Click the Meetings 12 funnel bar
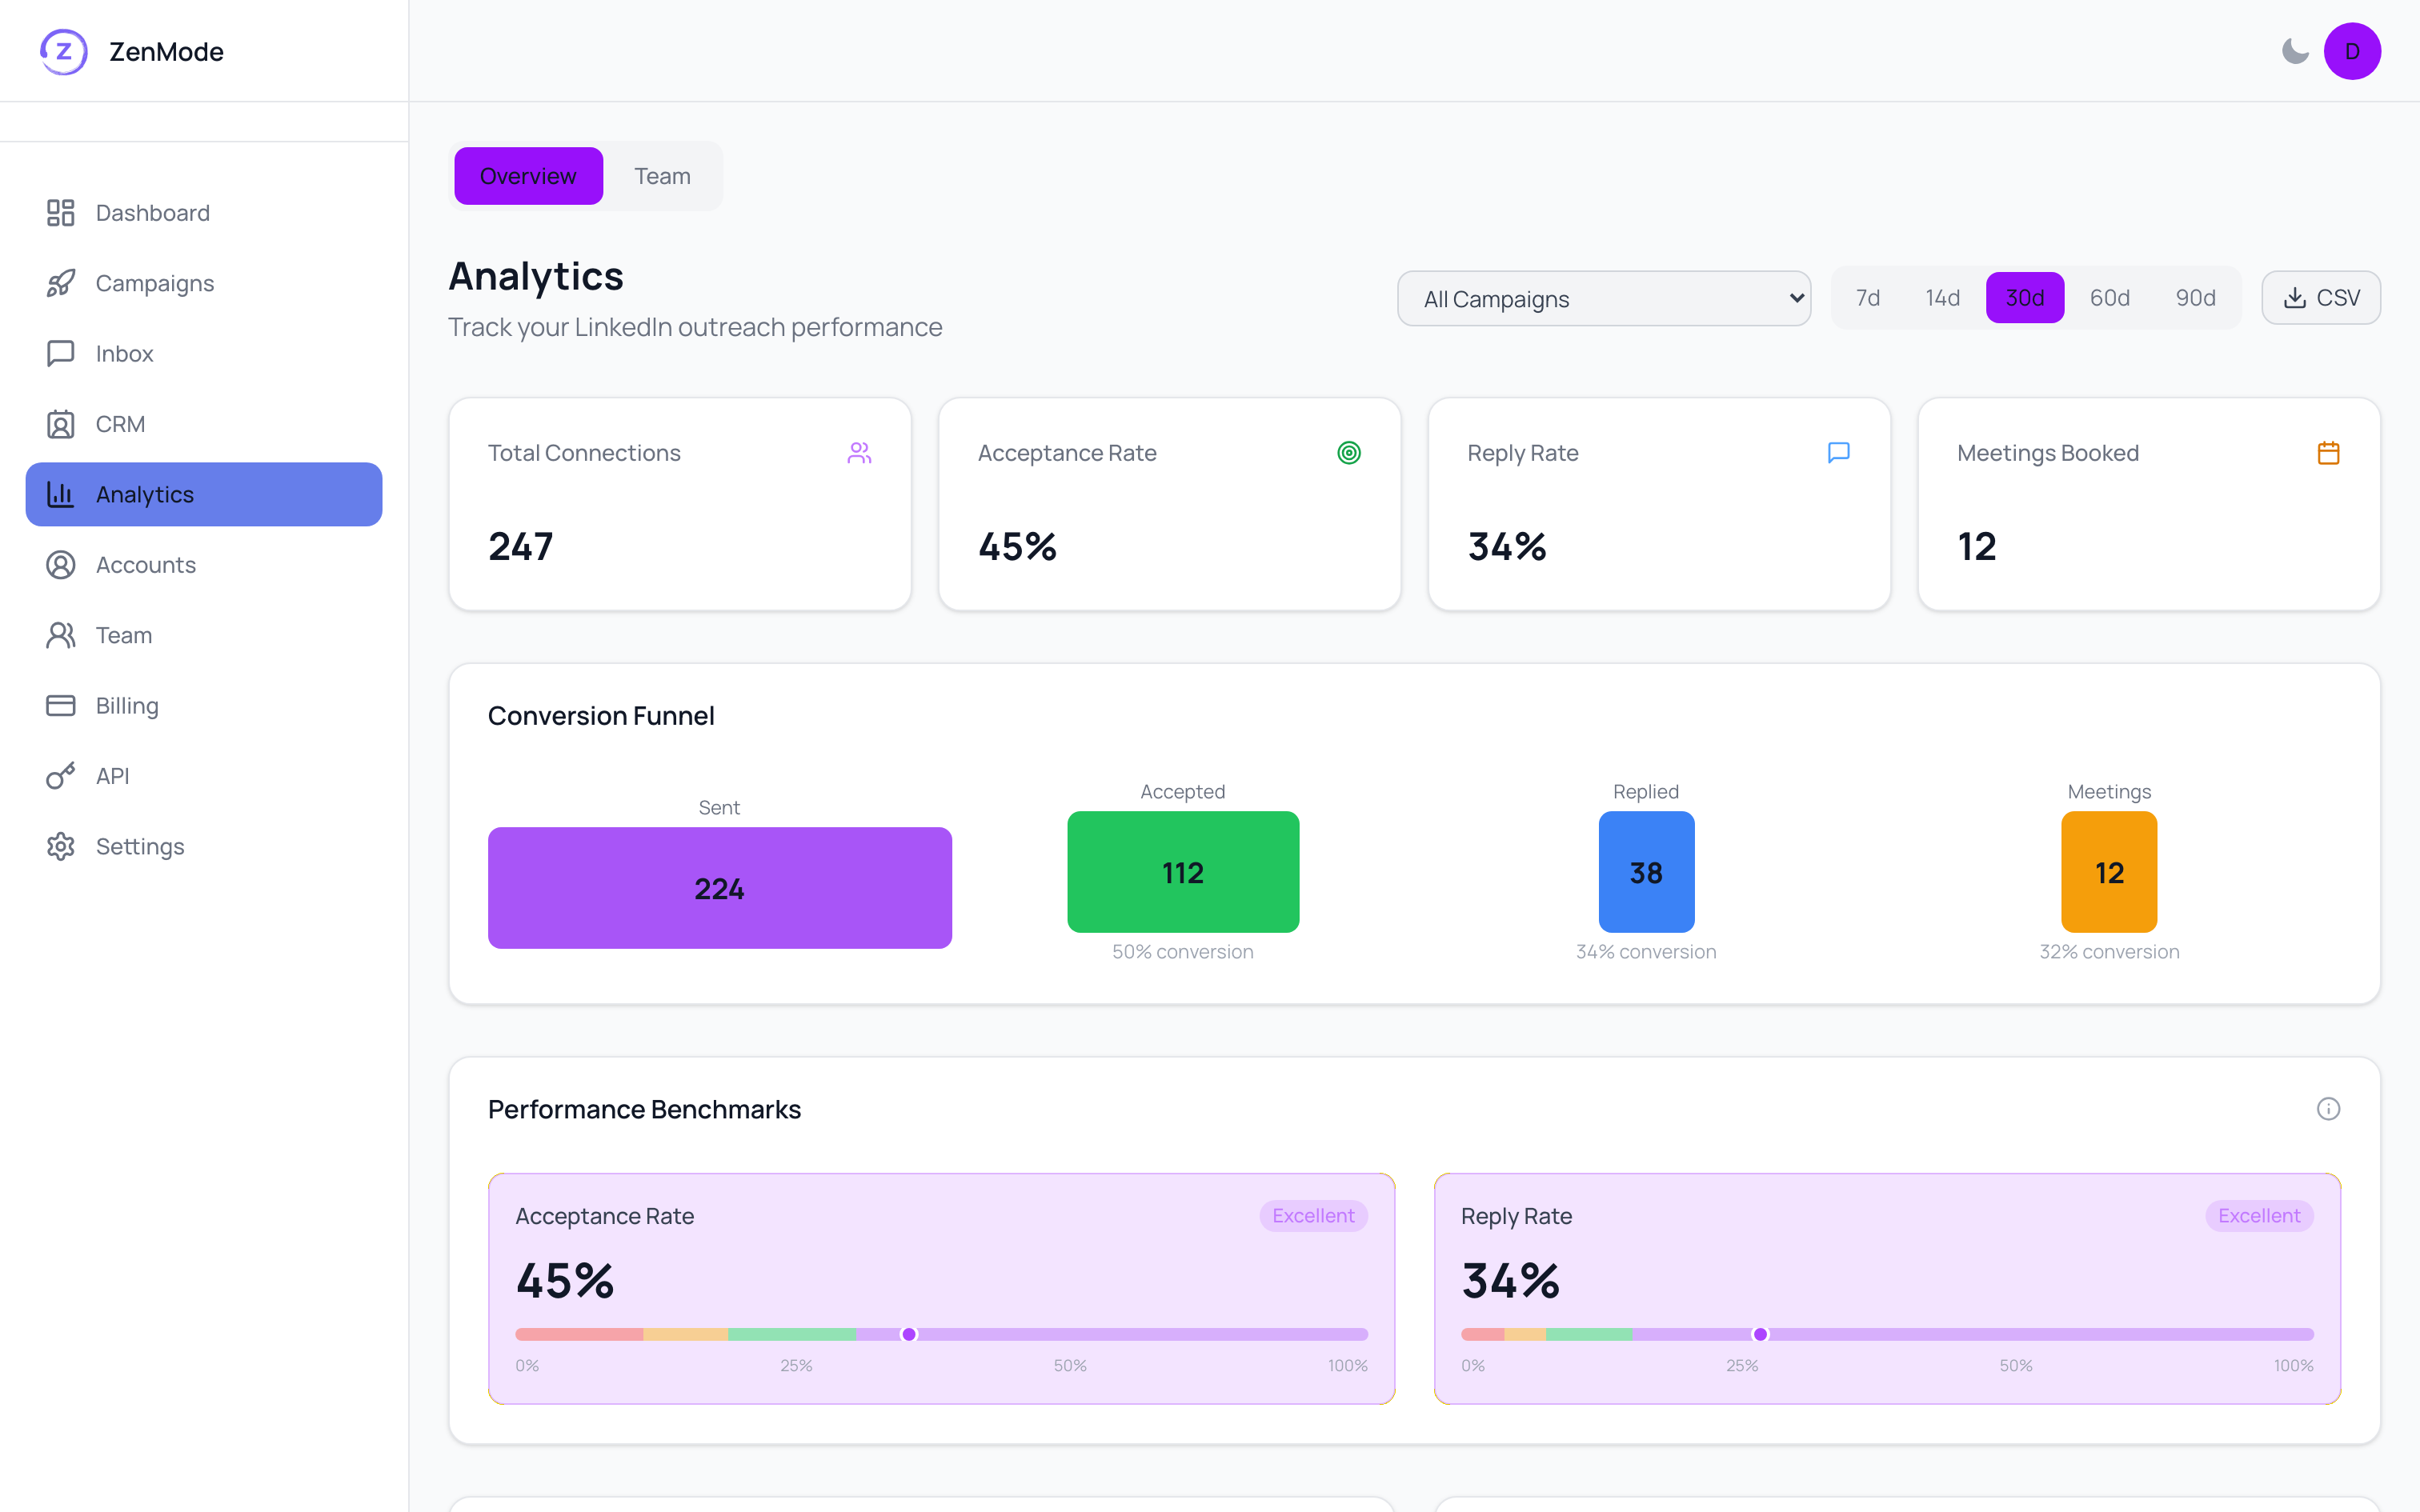The image size is (2420, 1512). point(2109,872)
